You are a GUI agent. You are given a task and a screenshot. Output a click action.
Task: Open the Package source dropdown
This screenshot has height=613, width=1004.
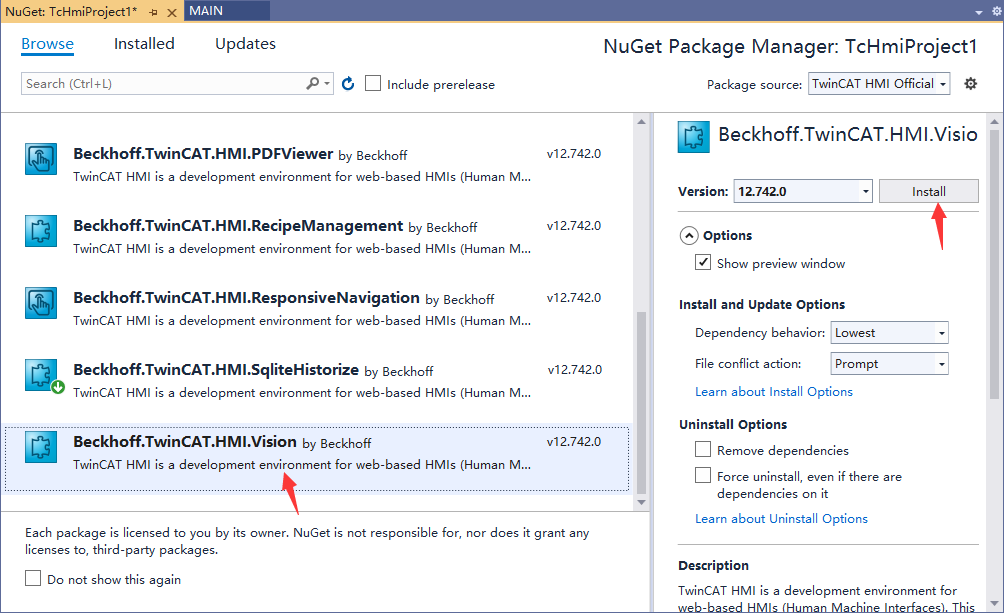(879, 84)
